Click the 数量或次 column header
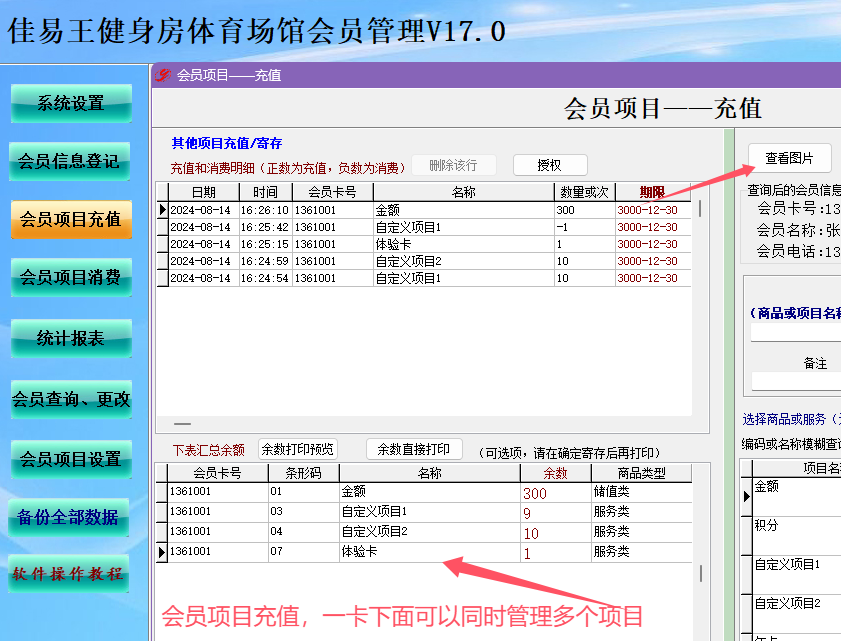841x641 pixels. (585, 192)
